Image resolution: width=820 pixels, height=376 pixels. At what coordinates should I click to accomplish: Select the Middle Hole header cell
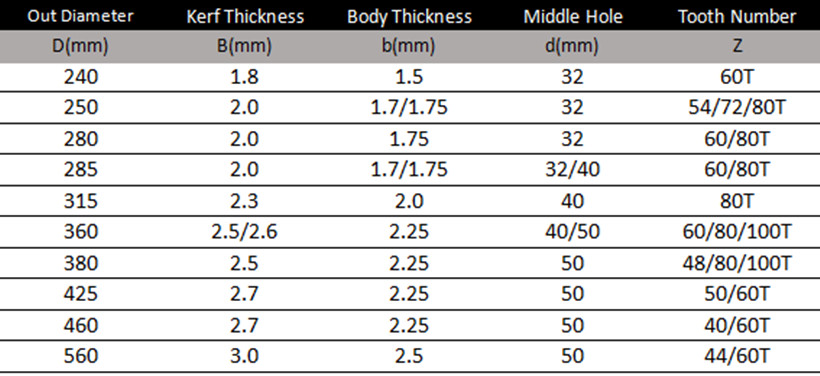coord(573,16)
